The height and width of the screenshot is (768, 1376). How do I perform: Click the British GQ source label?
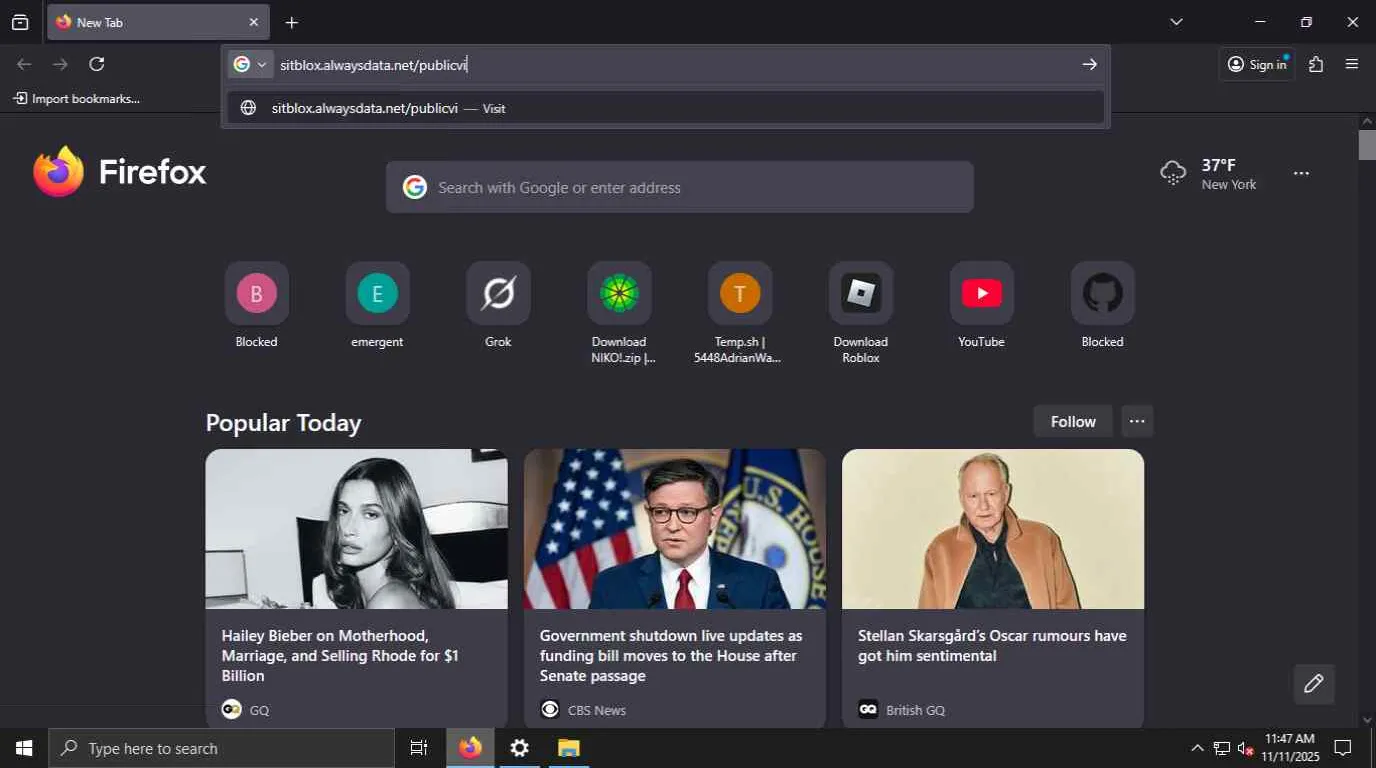point(915,710)
